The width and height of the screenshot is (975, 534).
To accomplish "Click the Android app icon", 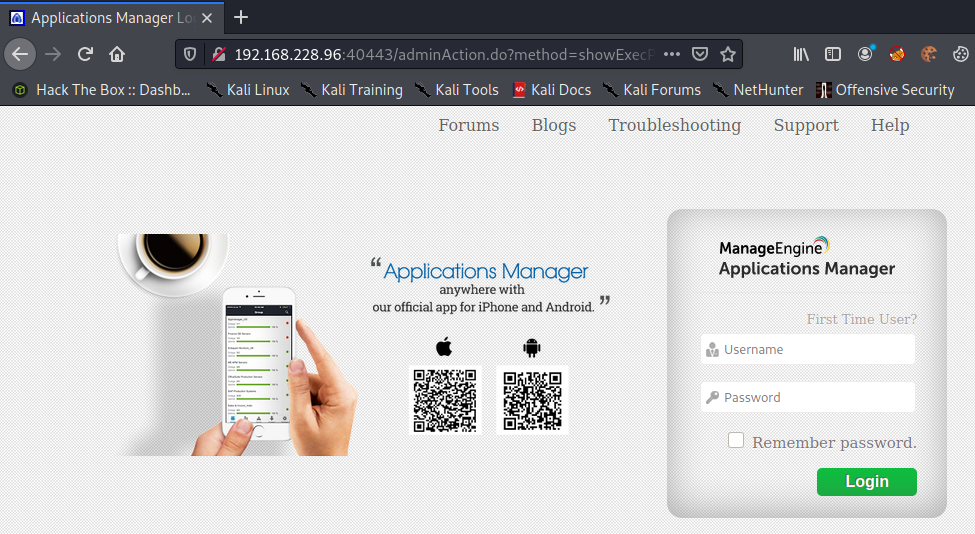I will coord(532,347).
